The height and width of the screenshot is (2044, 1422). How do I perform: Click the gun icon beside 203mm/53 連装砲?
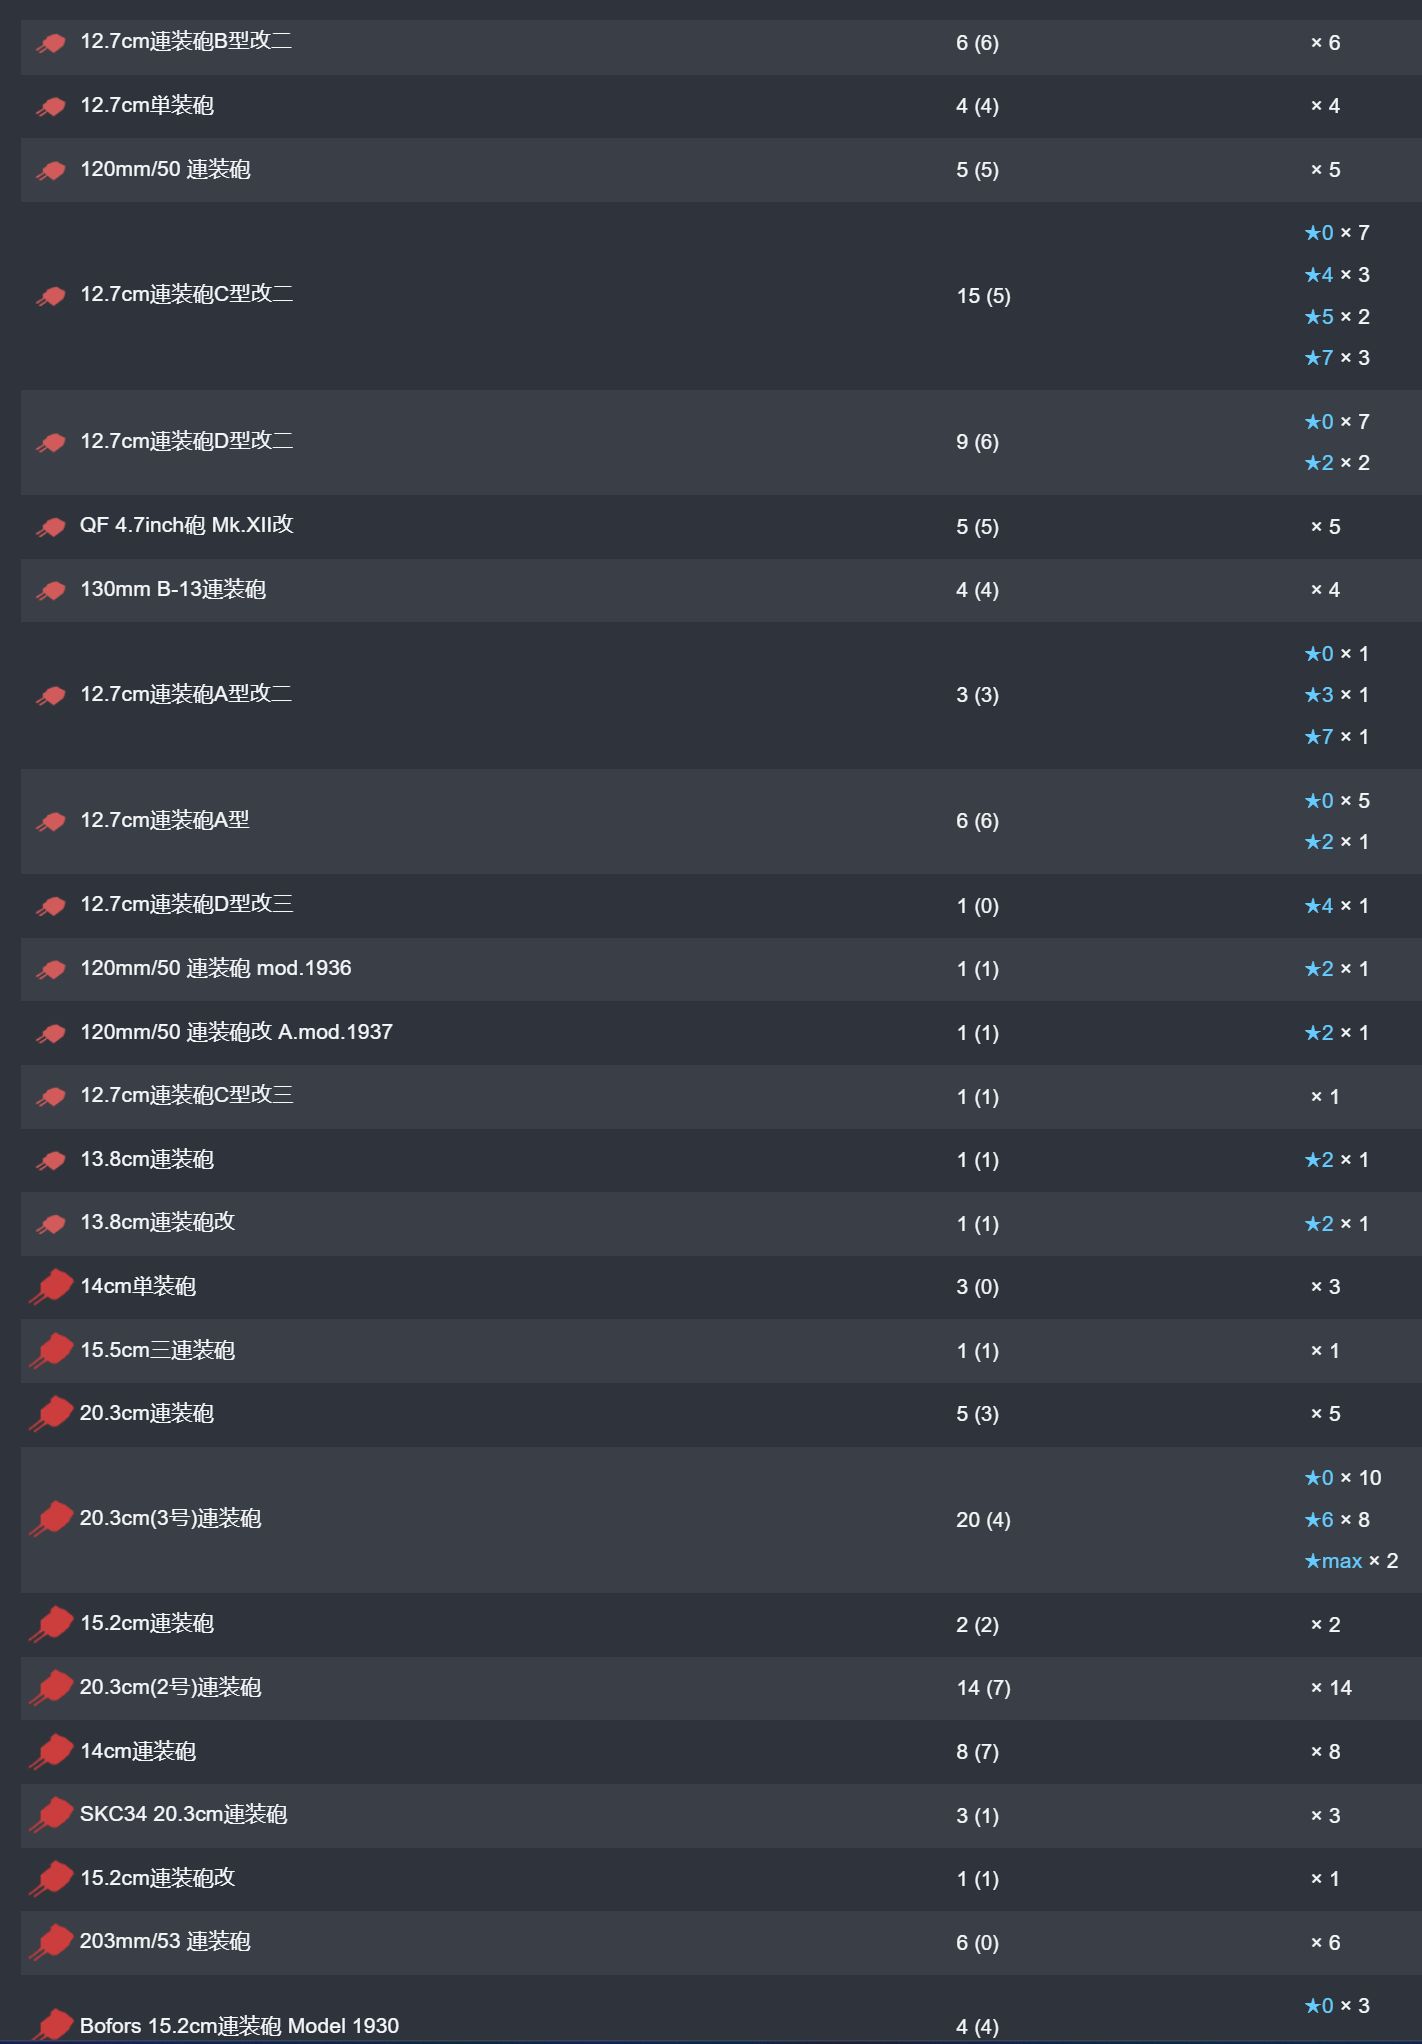[x=51, y=1942]
